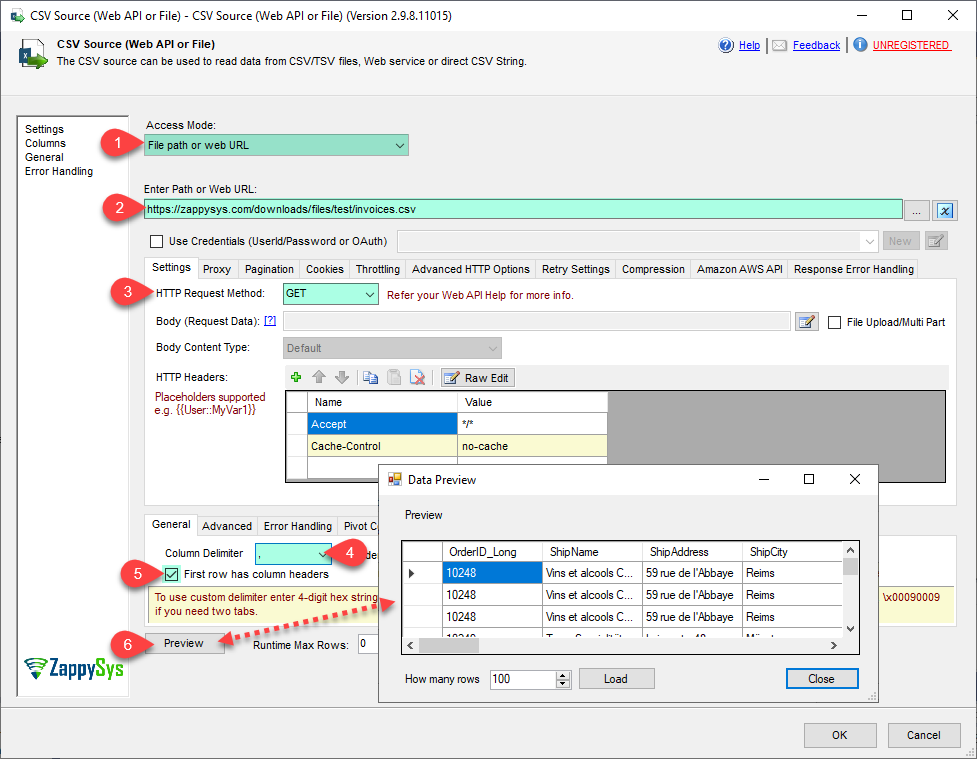The width and height of the screenshot is (977, 759).
Task: Click the Runtime Max Rows field
Action: tap(368, 644)
